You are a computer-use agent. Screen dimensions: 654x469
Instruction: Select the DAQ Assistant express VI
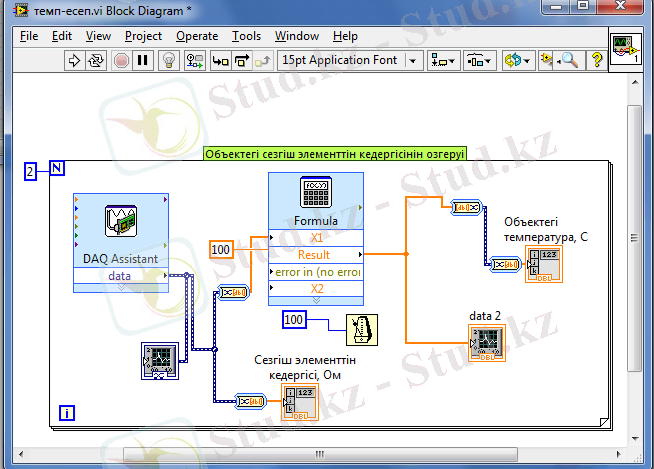(120, 224)
